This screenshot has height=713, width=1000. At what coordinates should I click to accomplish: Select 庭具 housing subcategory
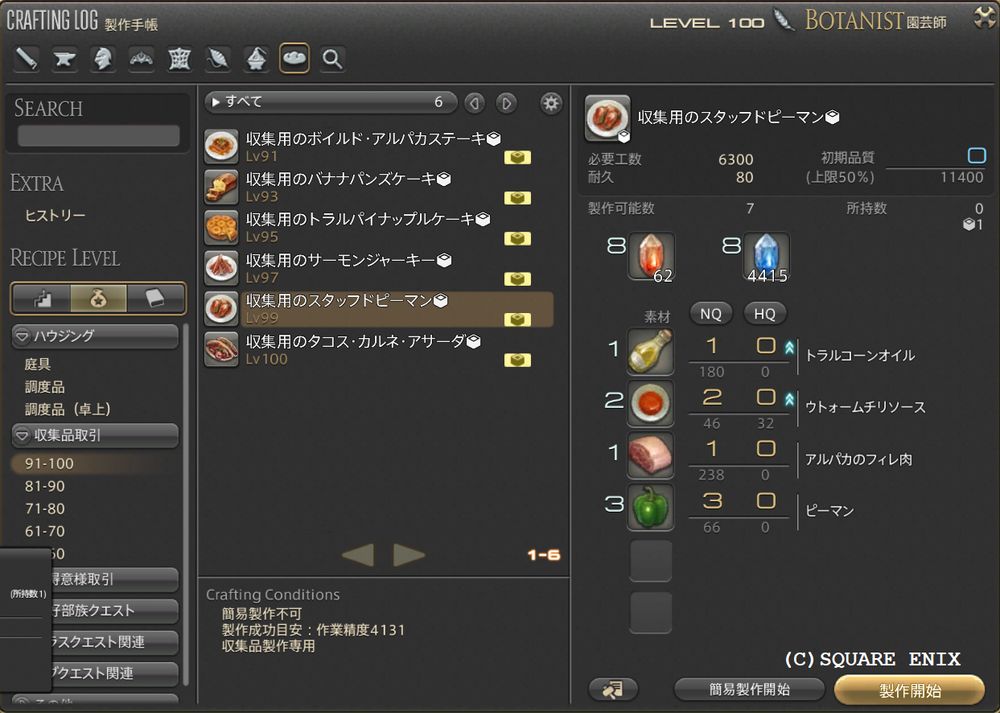[x=37, y=364]
